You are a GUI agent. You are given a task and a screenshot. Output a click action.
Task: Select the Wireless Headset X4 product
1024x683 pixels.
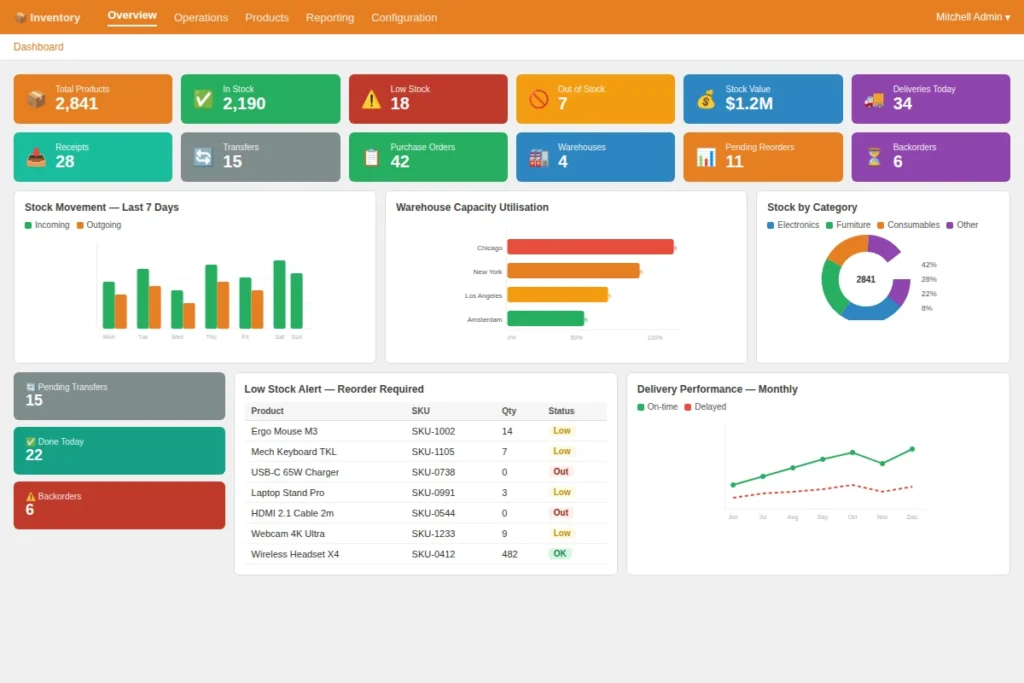coord(295,554)
